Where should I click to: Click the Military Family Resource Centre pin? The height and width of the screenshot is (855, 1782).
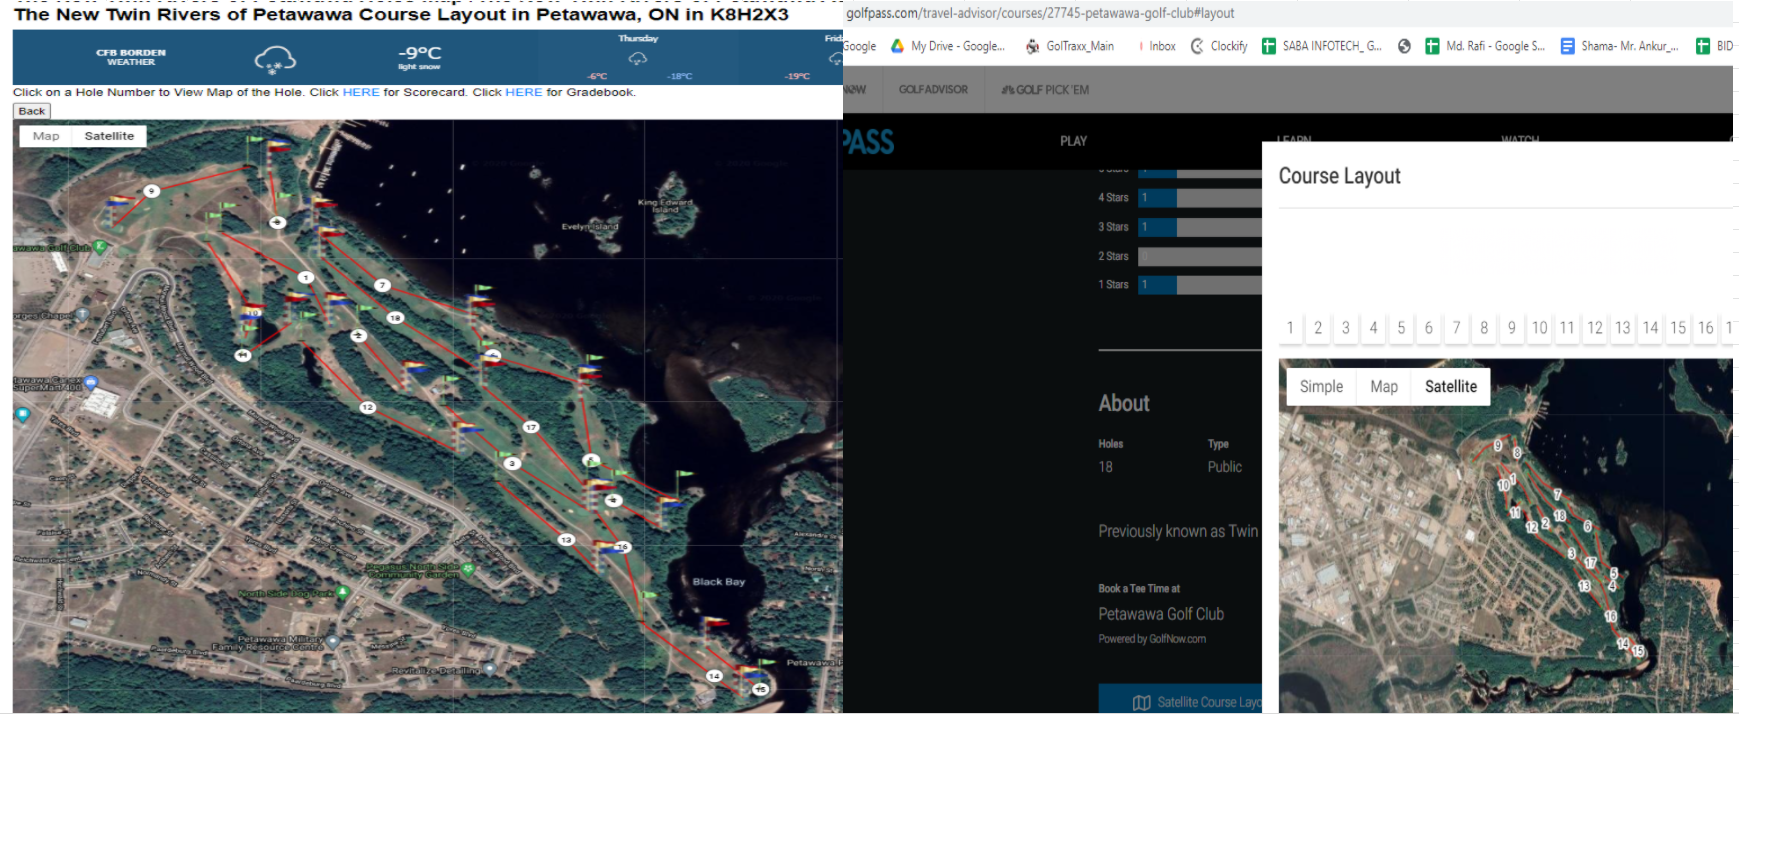pyautogui.click(x=333, y=641)
